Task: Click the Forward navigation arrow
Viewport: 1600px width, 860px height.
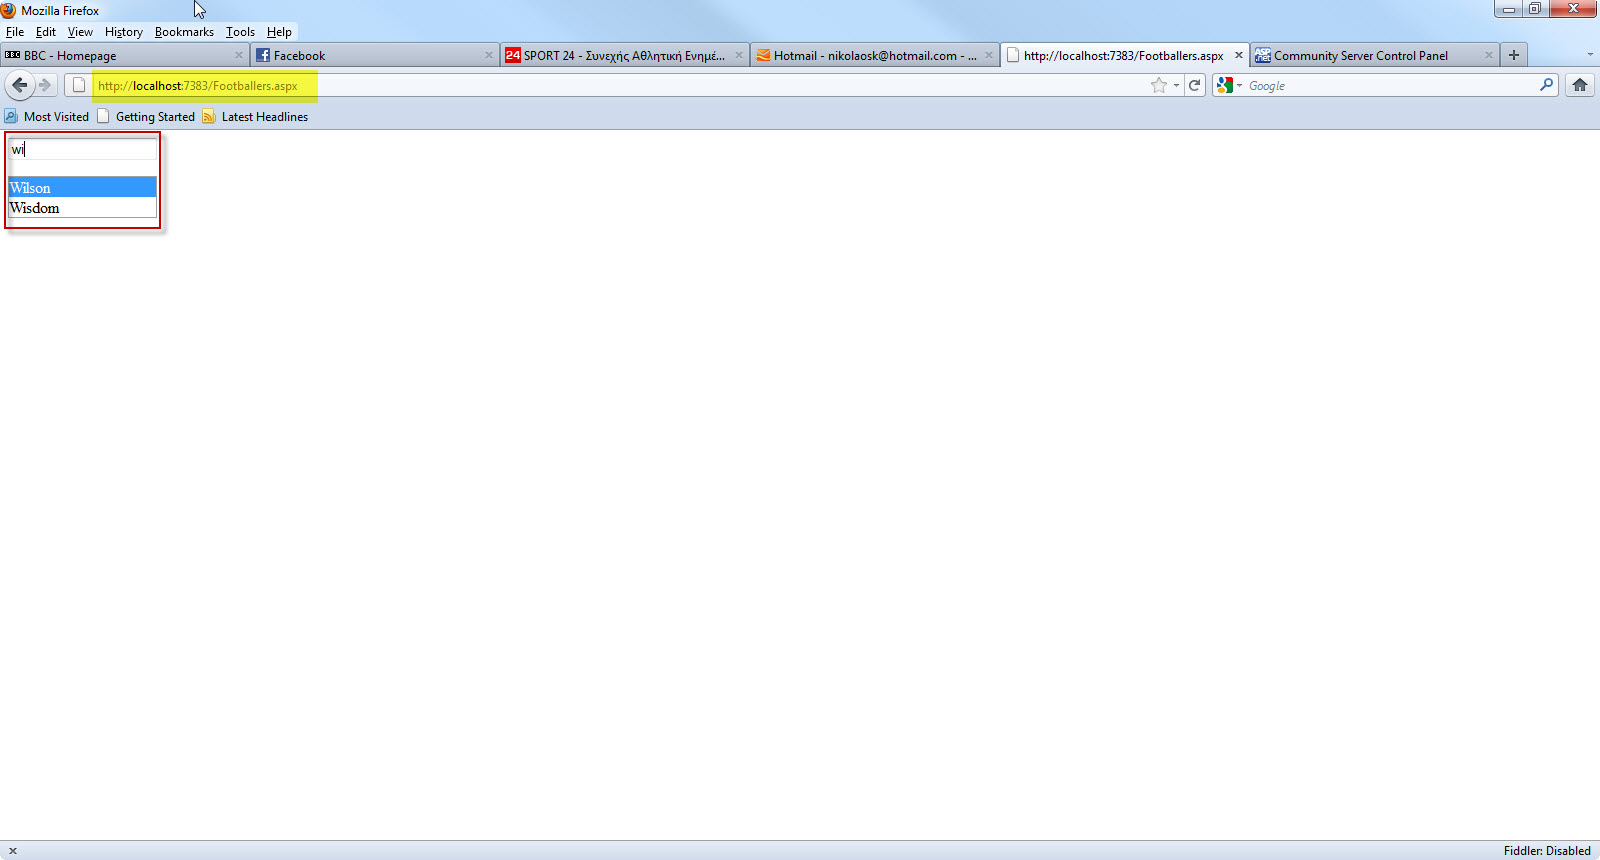Action: [45, 85]
